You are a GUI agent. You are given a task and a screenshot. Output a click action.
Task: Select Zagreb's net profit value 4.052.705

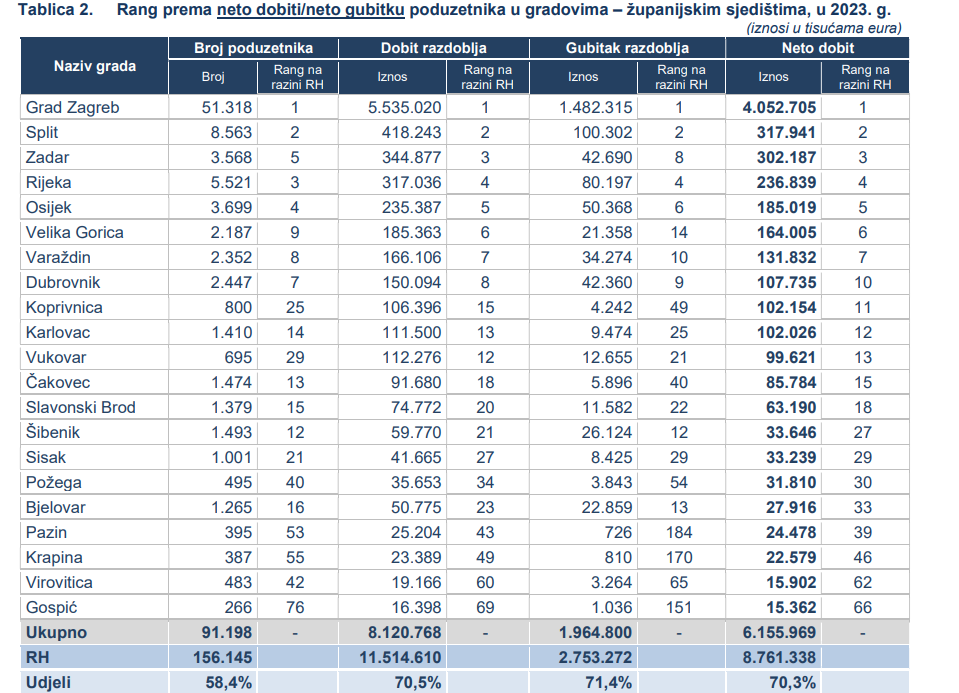(779, 108)
